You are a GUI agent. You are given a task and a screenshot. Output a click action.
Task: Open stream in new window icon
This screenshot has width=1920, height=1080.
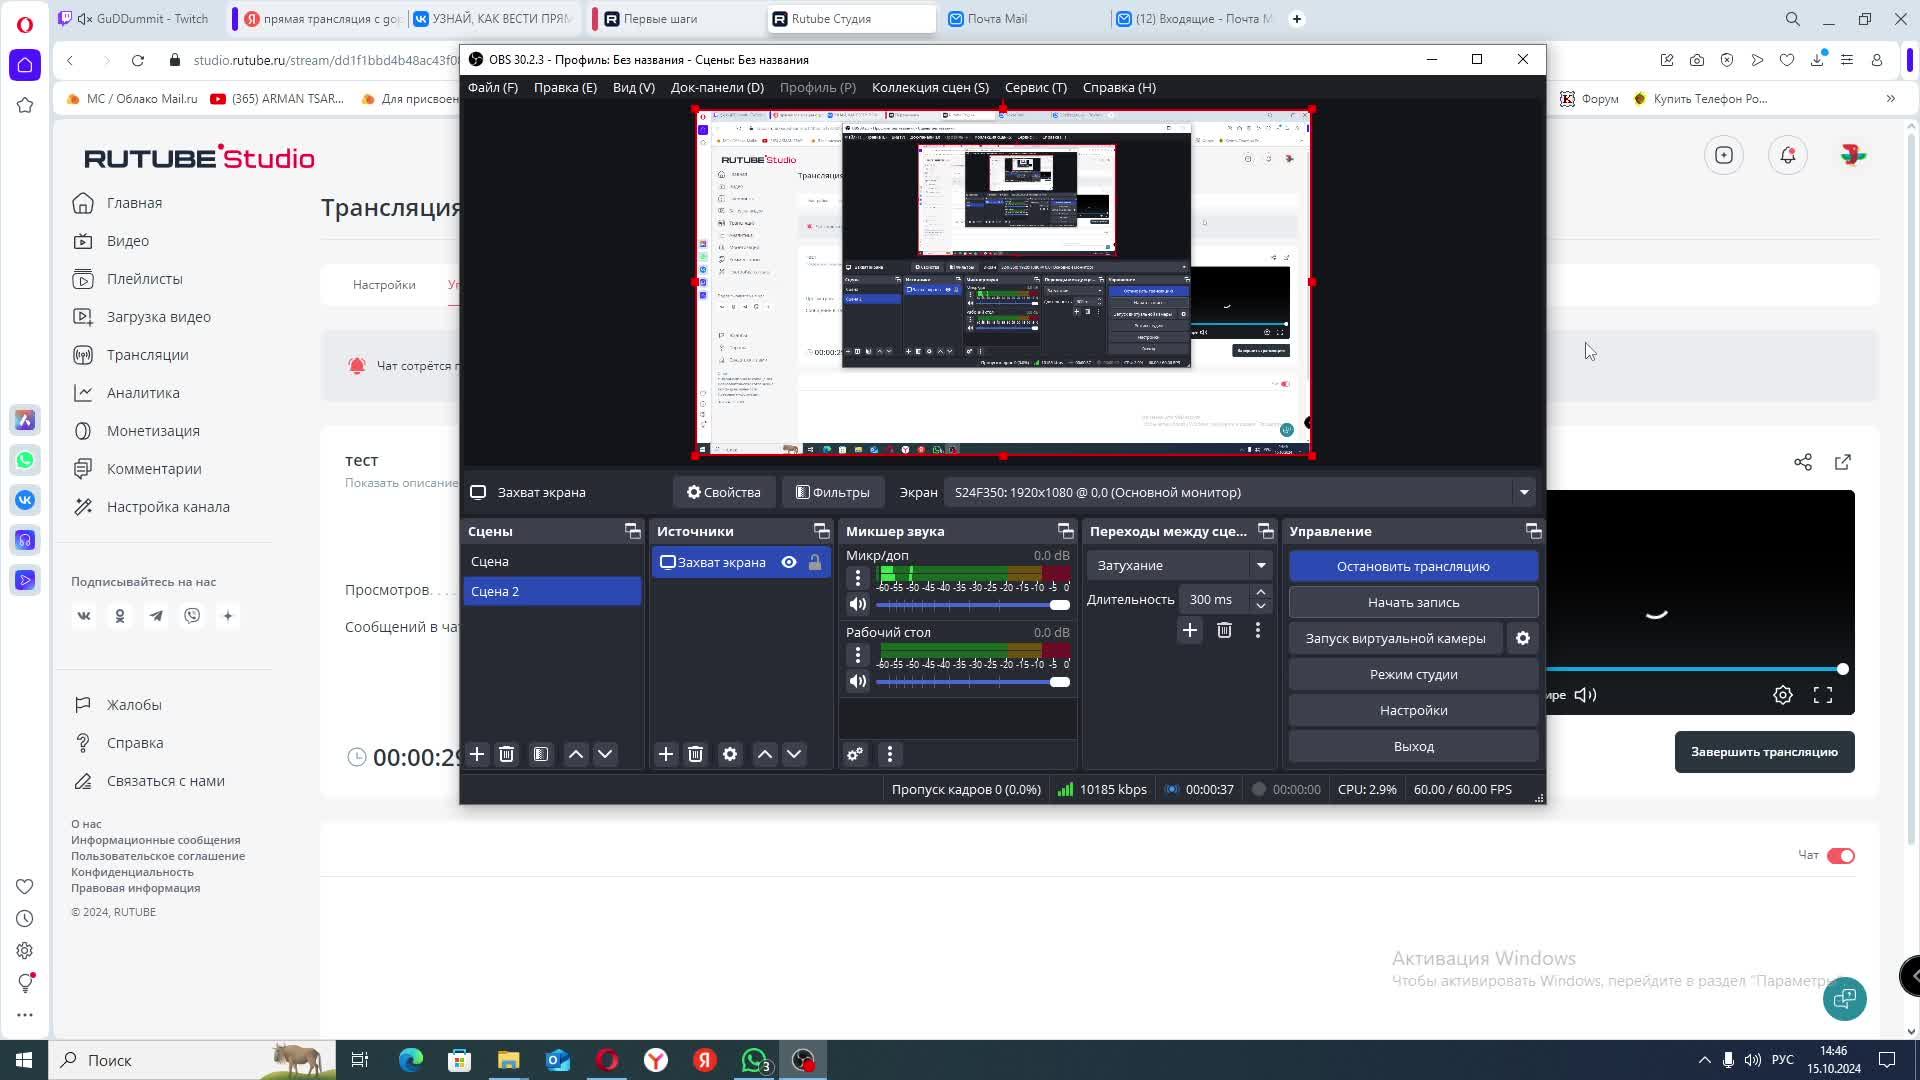1843,462
